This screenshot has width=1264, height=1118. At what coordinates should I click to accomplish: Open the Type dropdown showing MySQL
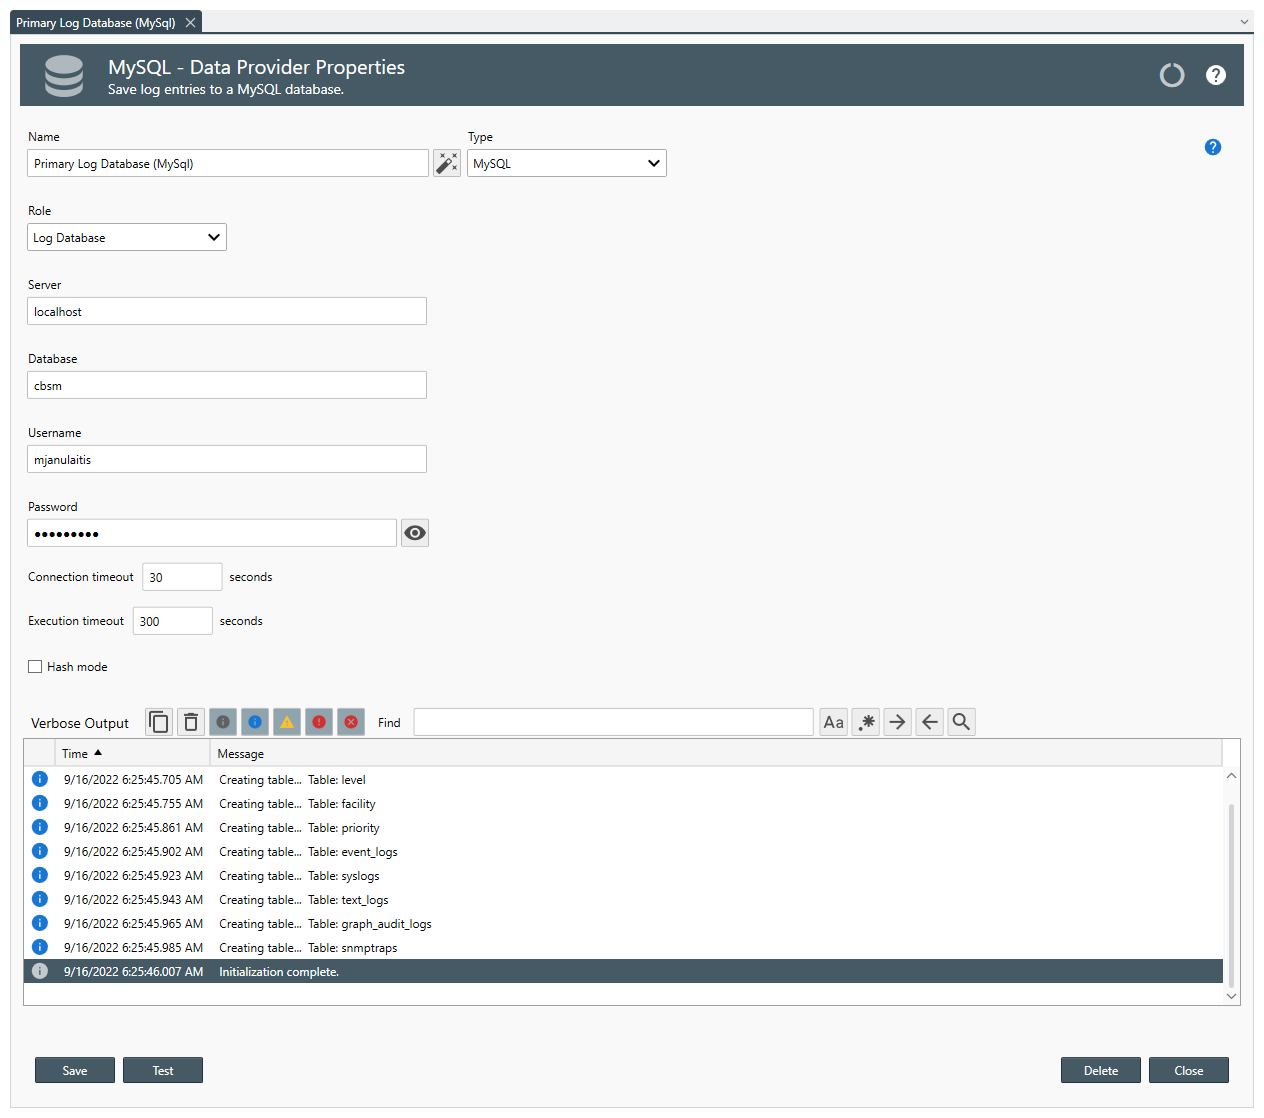(x=566, y=163)
